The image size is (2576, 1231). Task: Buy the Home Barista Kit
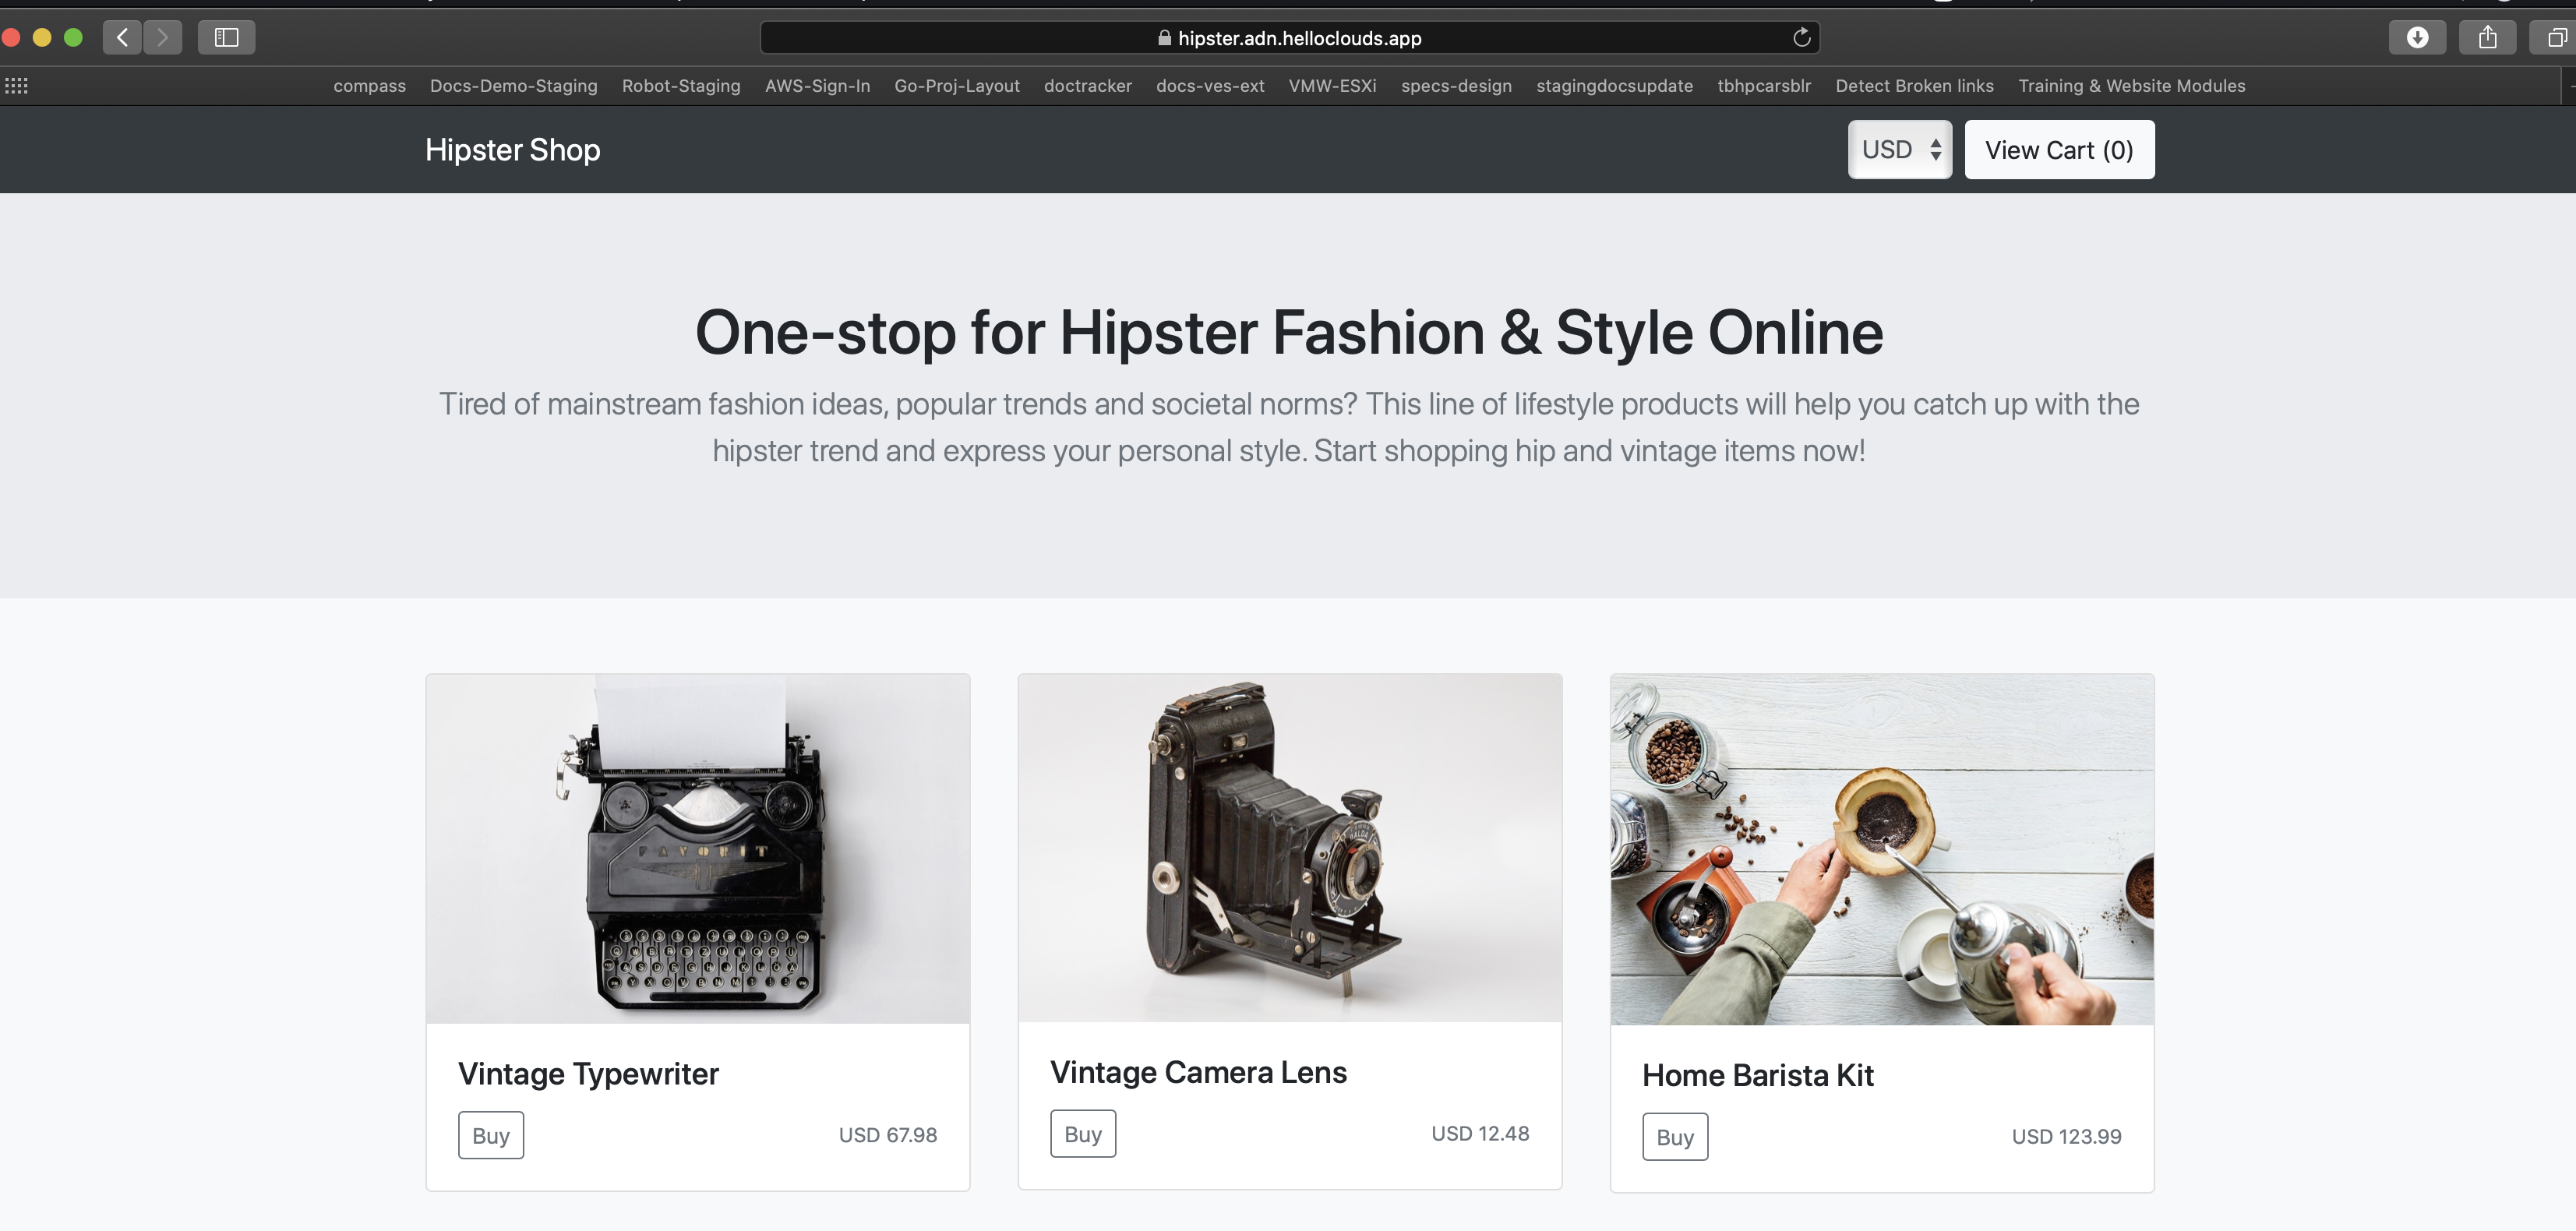(1674, 1136)
